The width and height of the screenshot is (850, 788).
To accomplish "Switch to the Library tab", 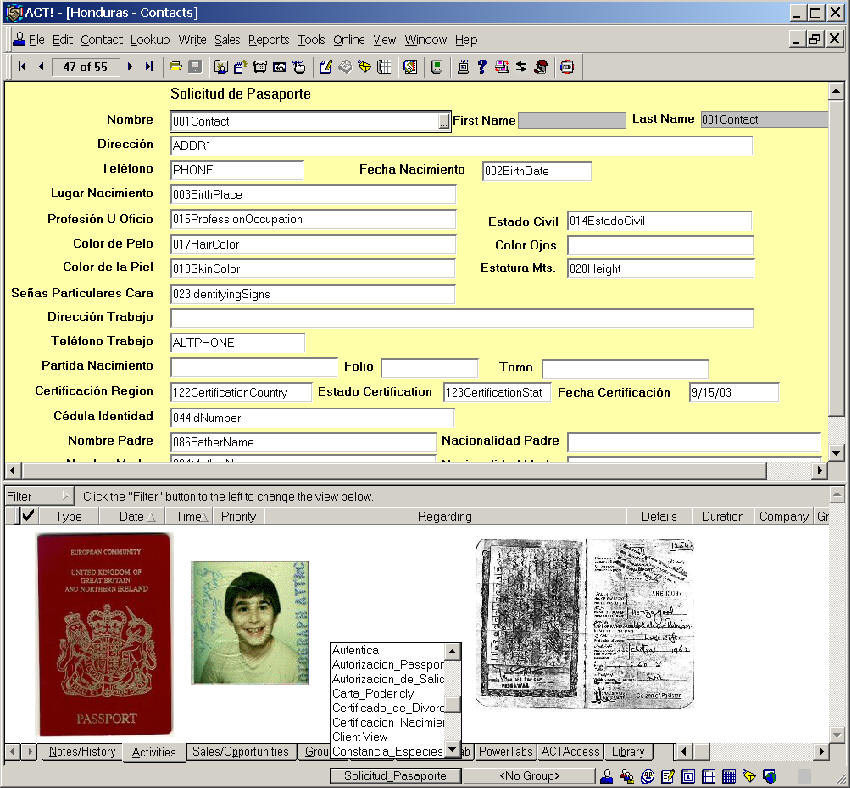I will tap(628, 751).
